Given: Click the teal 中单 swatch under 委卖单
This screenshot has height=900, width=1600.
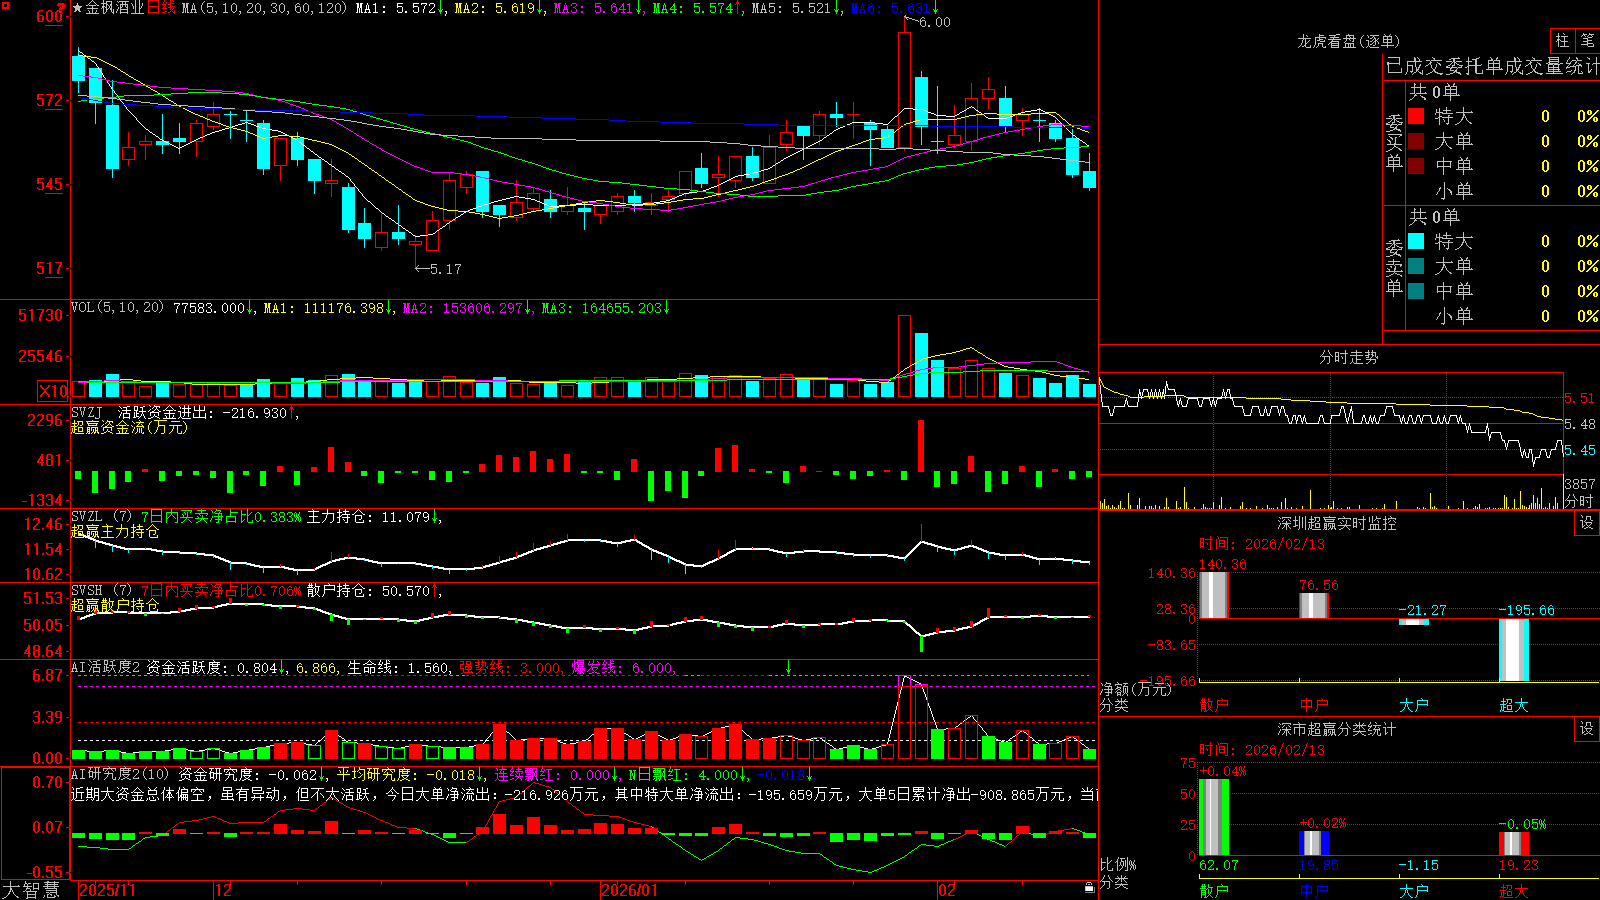Looking at the screenshot, I should [1416, 291].
